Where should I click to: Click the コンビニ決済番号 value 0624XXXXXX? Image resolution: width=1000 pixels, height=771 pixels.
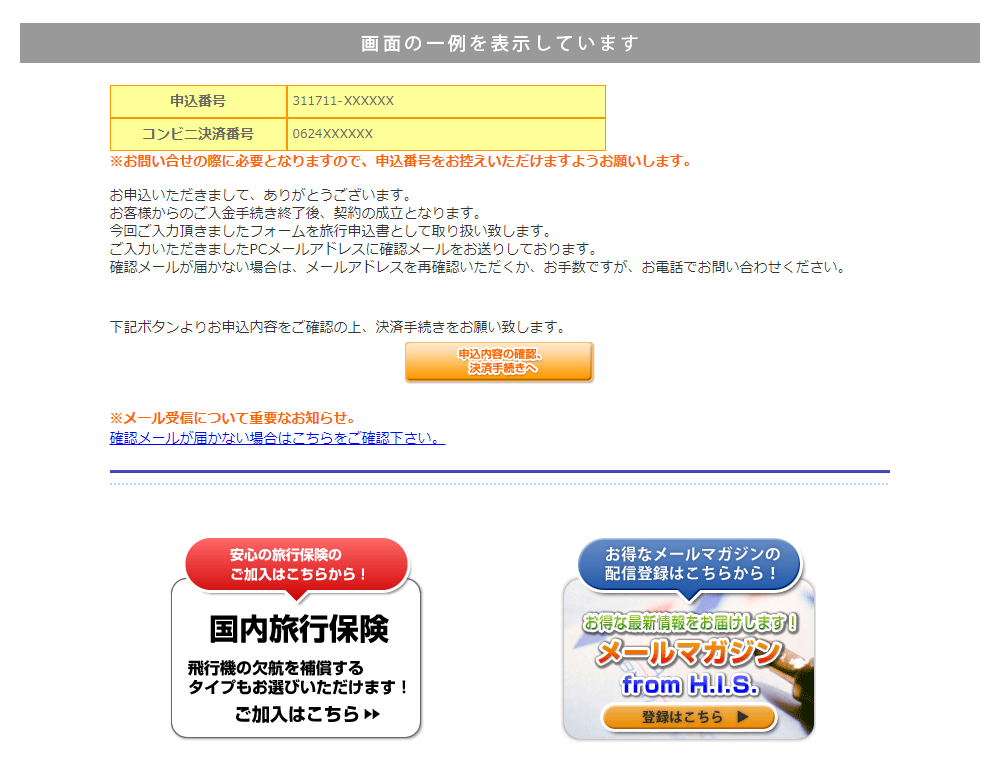pos(332,134)
